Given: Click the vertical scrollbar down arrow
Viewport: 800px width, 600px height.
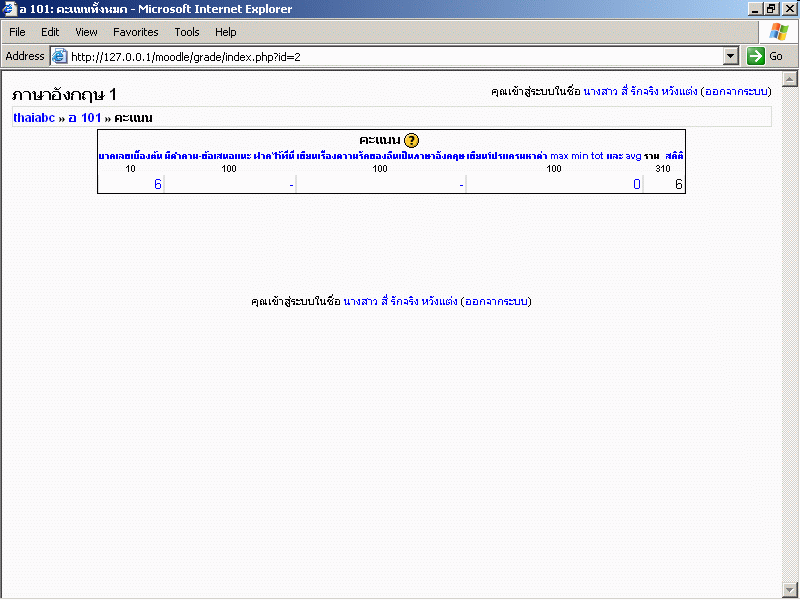Looking at the screenshot, I should pos(789,591).
